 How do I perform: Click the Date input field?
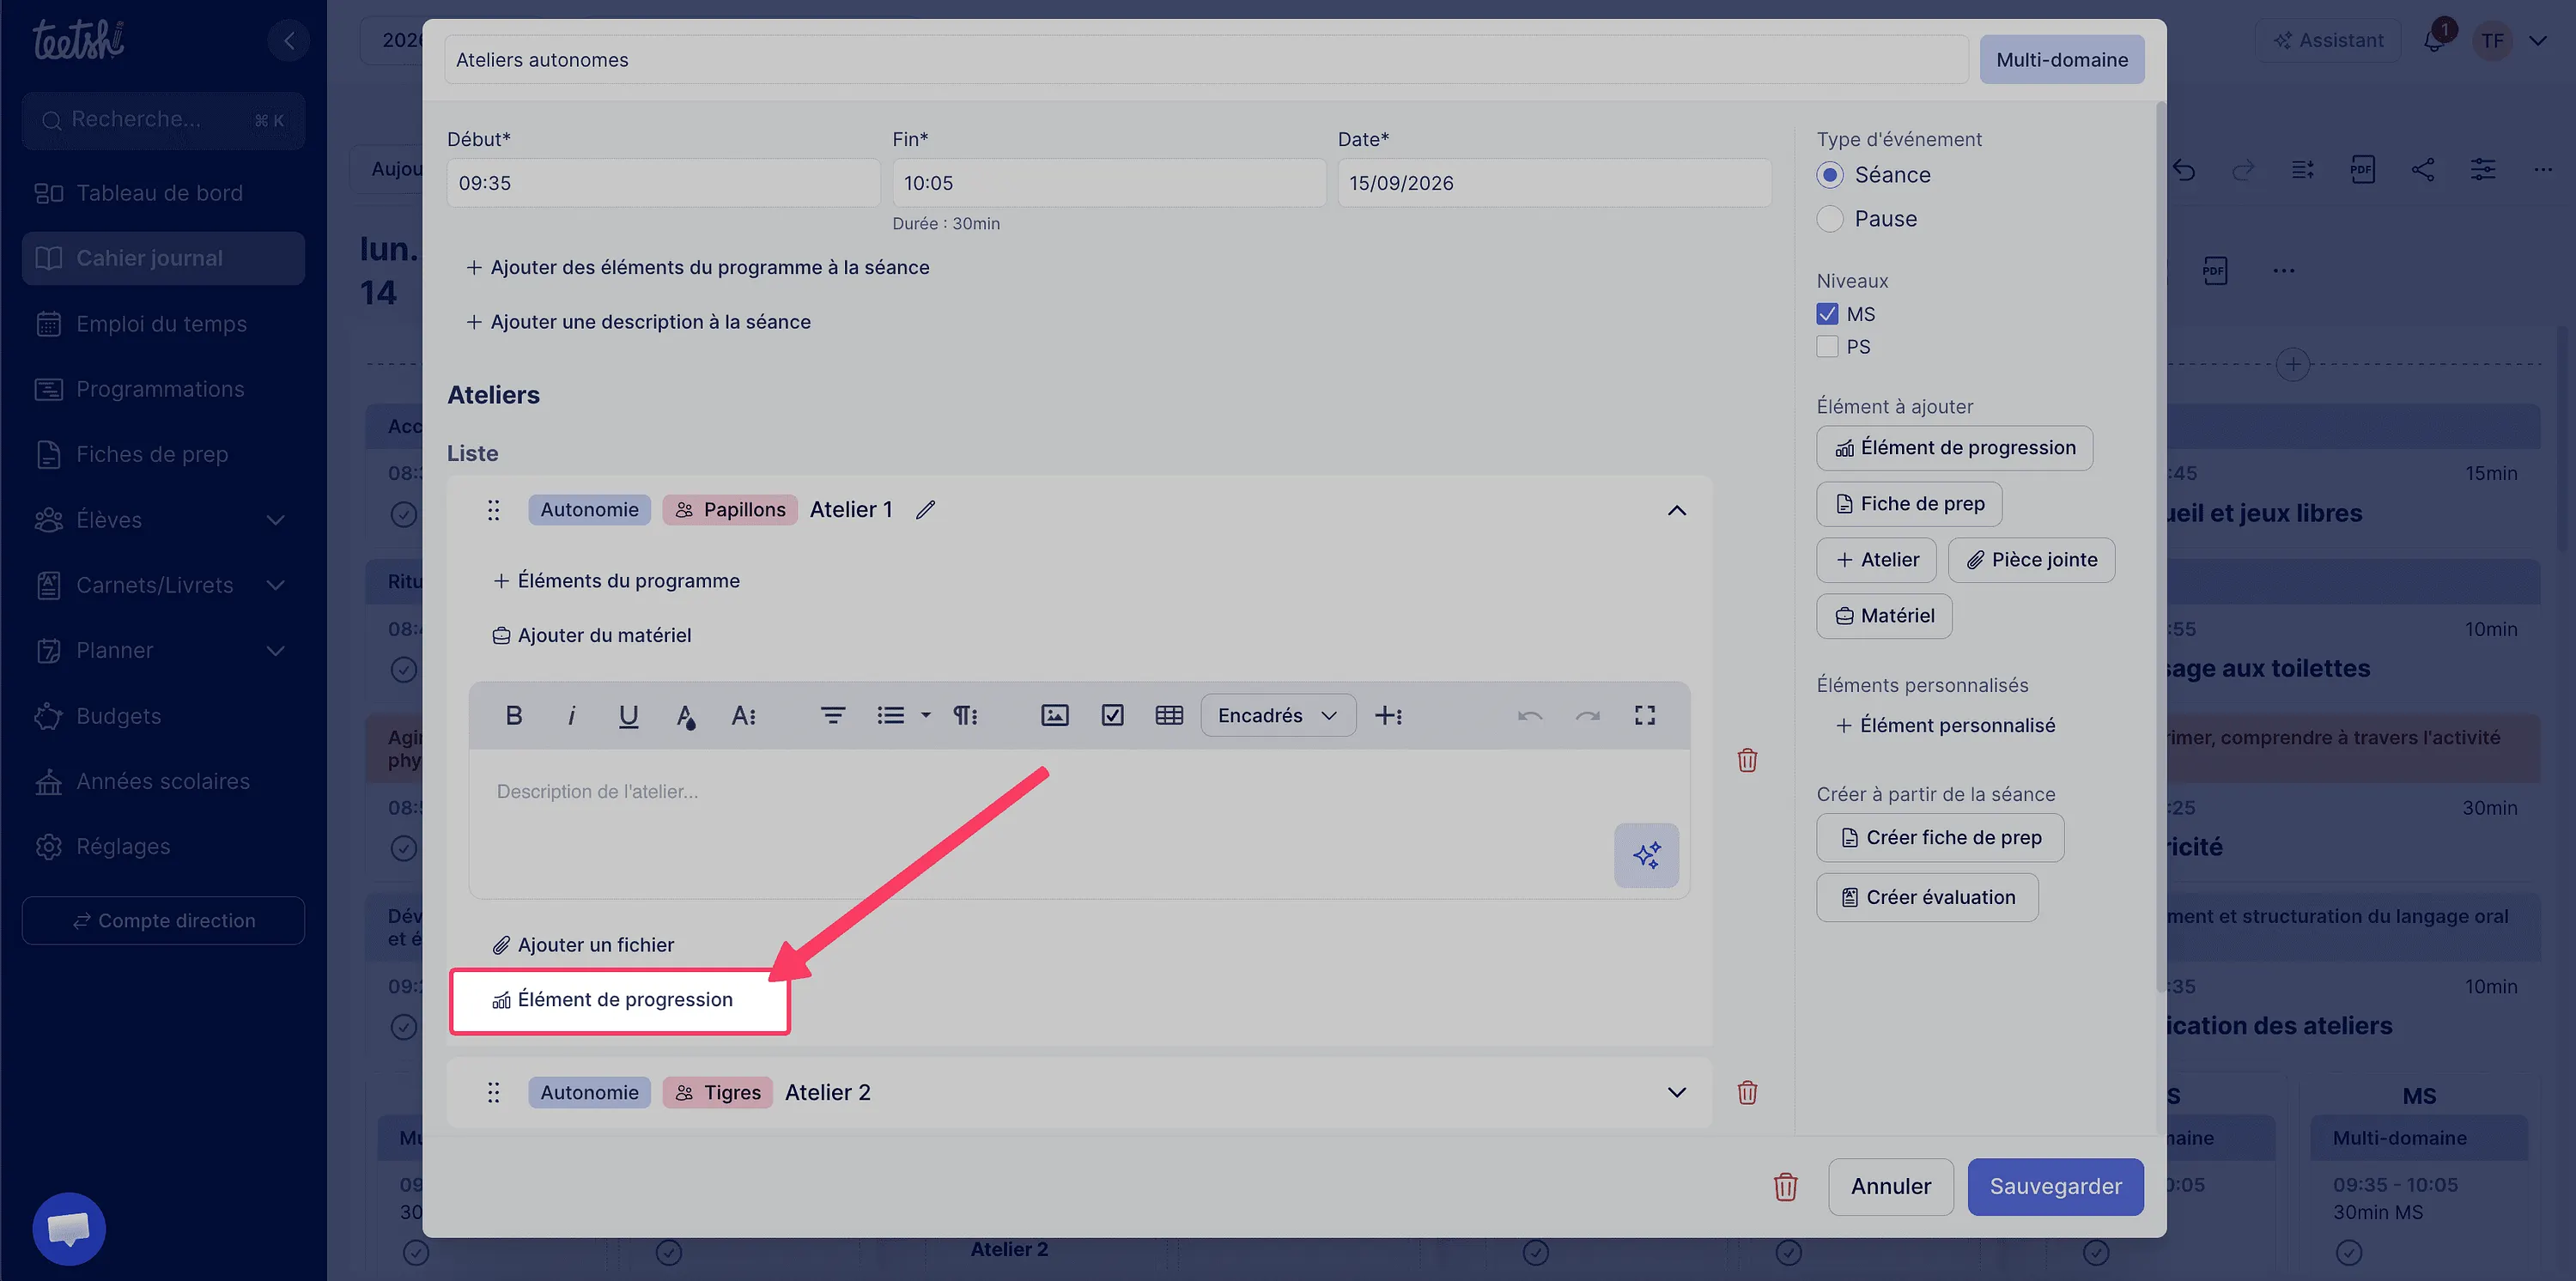pos(1554,183)
